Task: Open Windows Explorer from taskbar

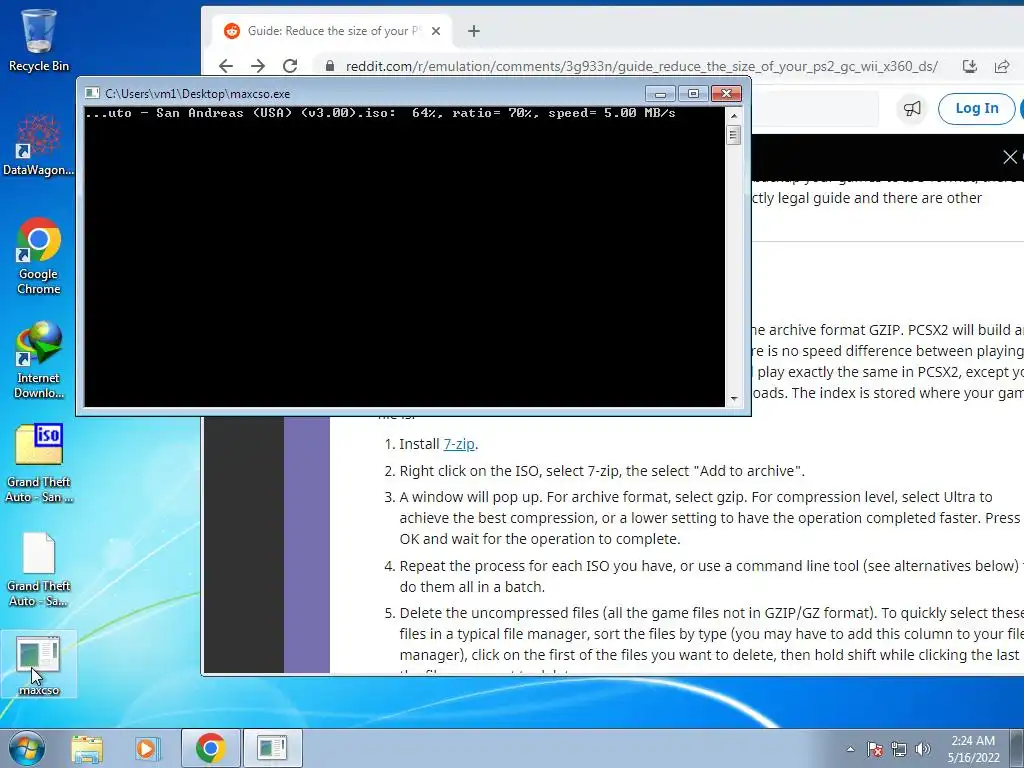Action: pos(88,748)
